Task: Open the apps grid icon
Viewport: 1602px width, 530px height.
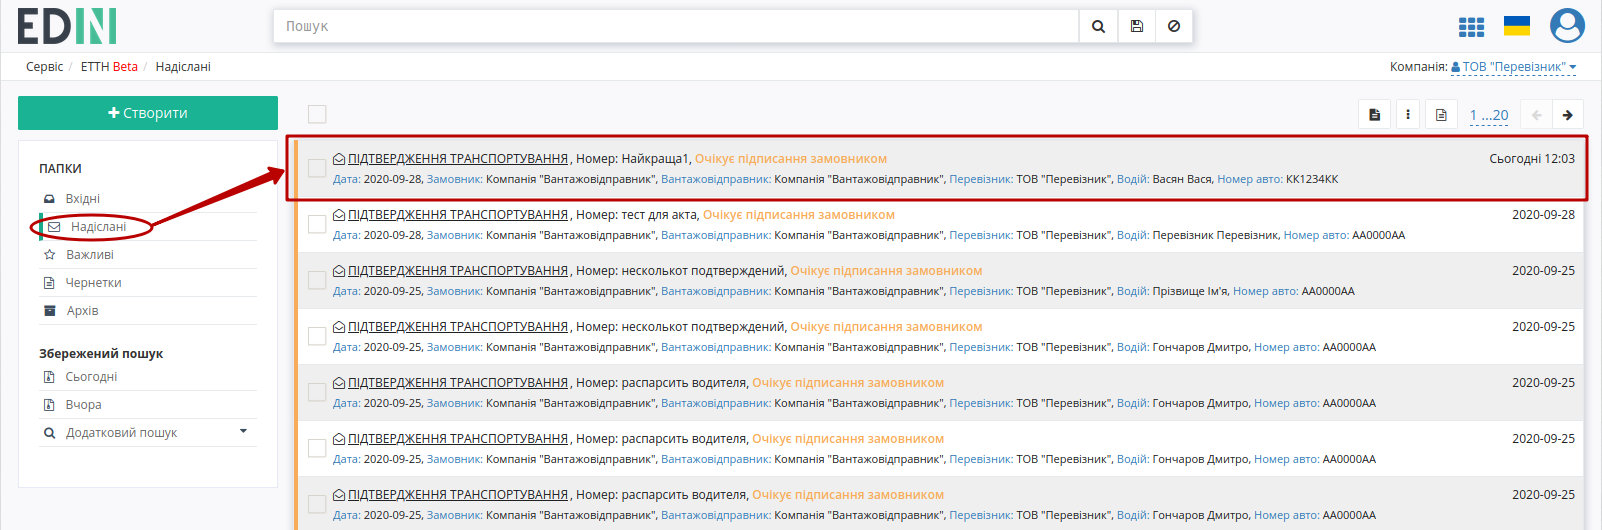Action: [1471, 27]
